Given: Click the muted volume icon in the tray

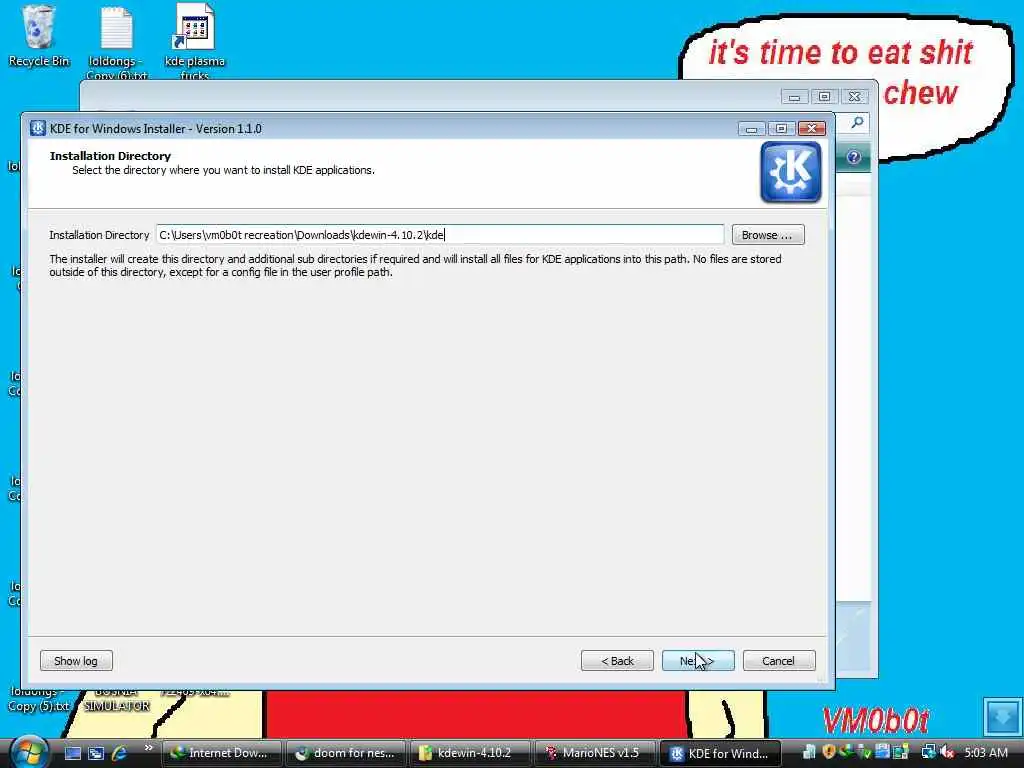Looking at the screenshot, I should pyautogui.click(x=946, y=752).
